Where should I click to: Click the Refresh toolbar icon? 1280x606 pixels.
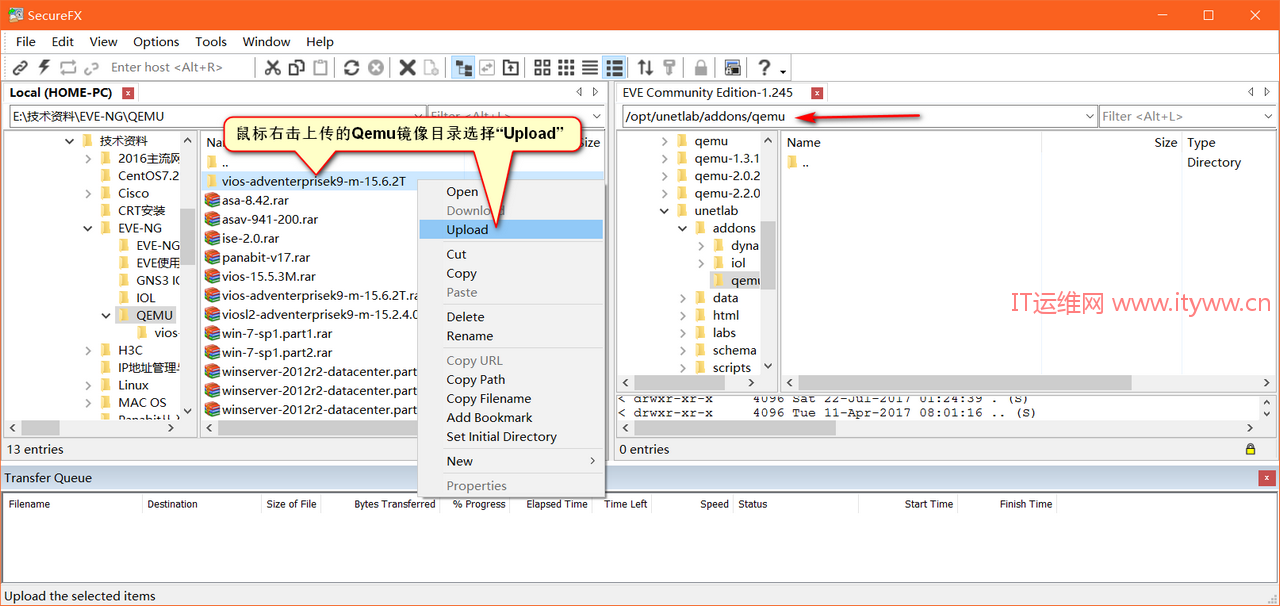point(352,68)
